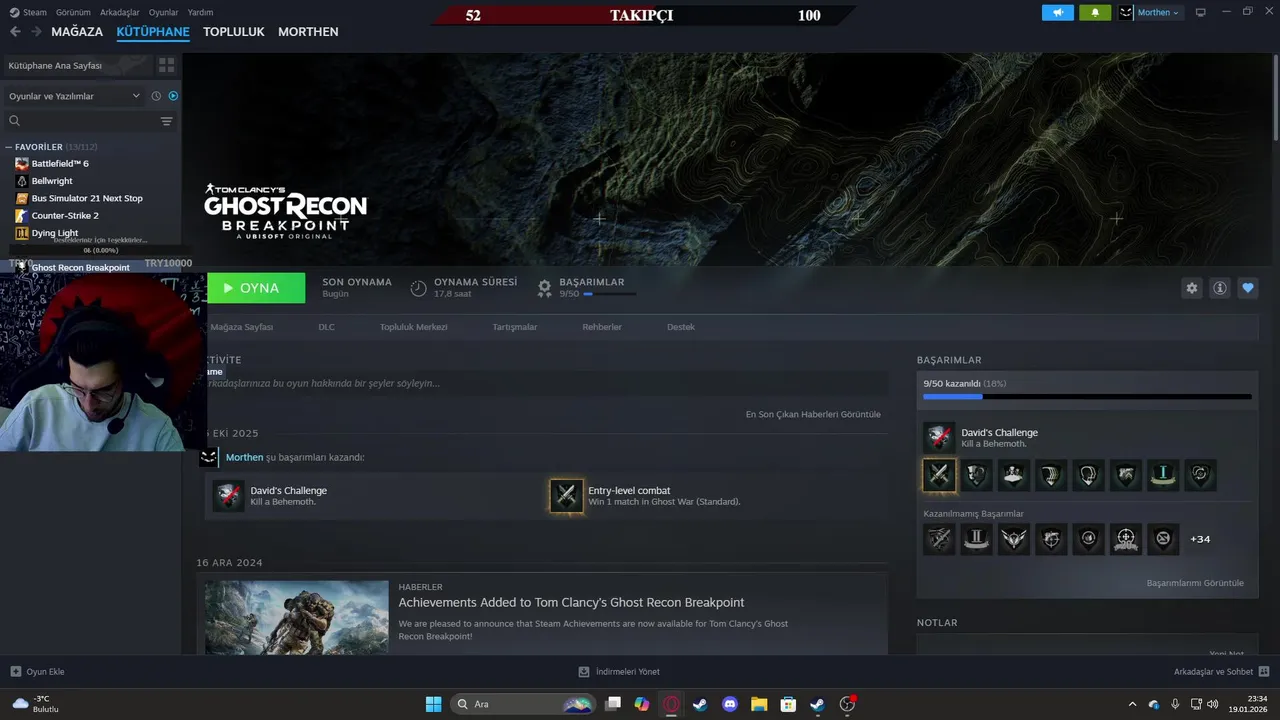Open Tartışmalar link

[x=515, y=327]
